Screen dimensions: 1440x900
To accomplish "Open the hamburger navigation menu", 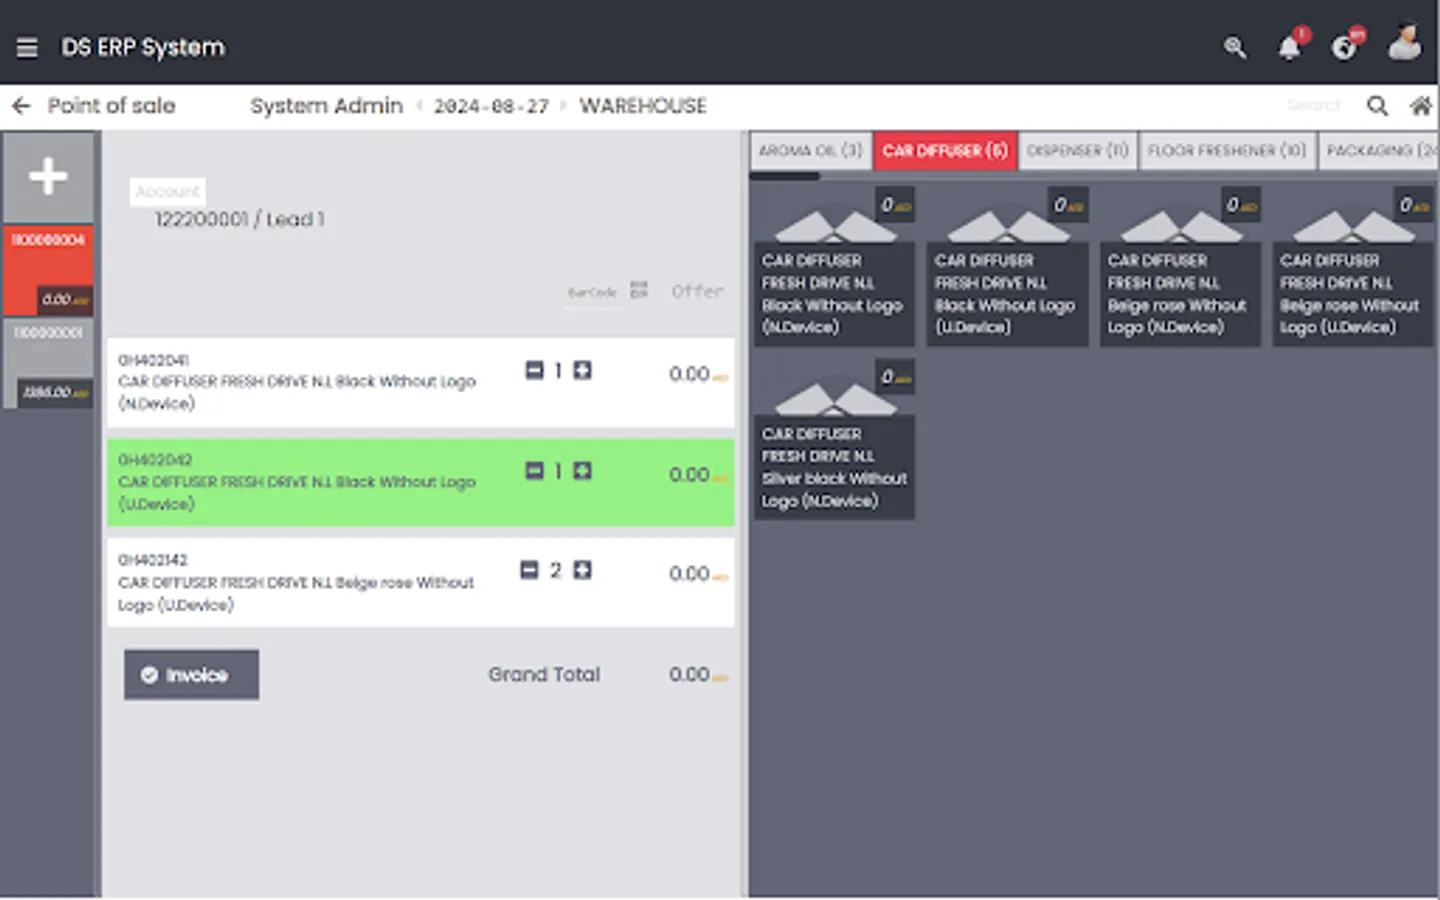I will 27,47.
